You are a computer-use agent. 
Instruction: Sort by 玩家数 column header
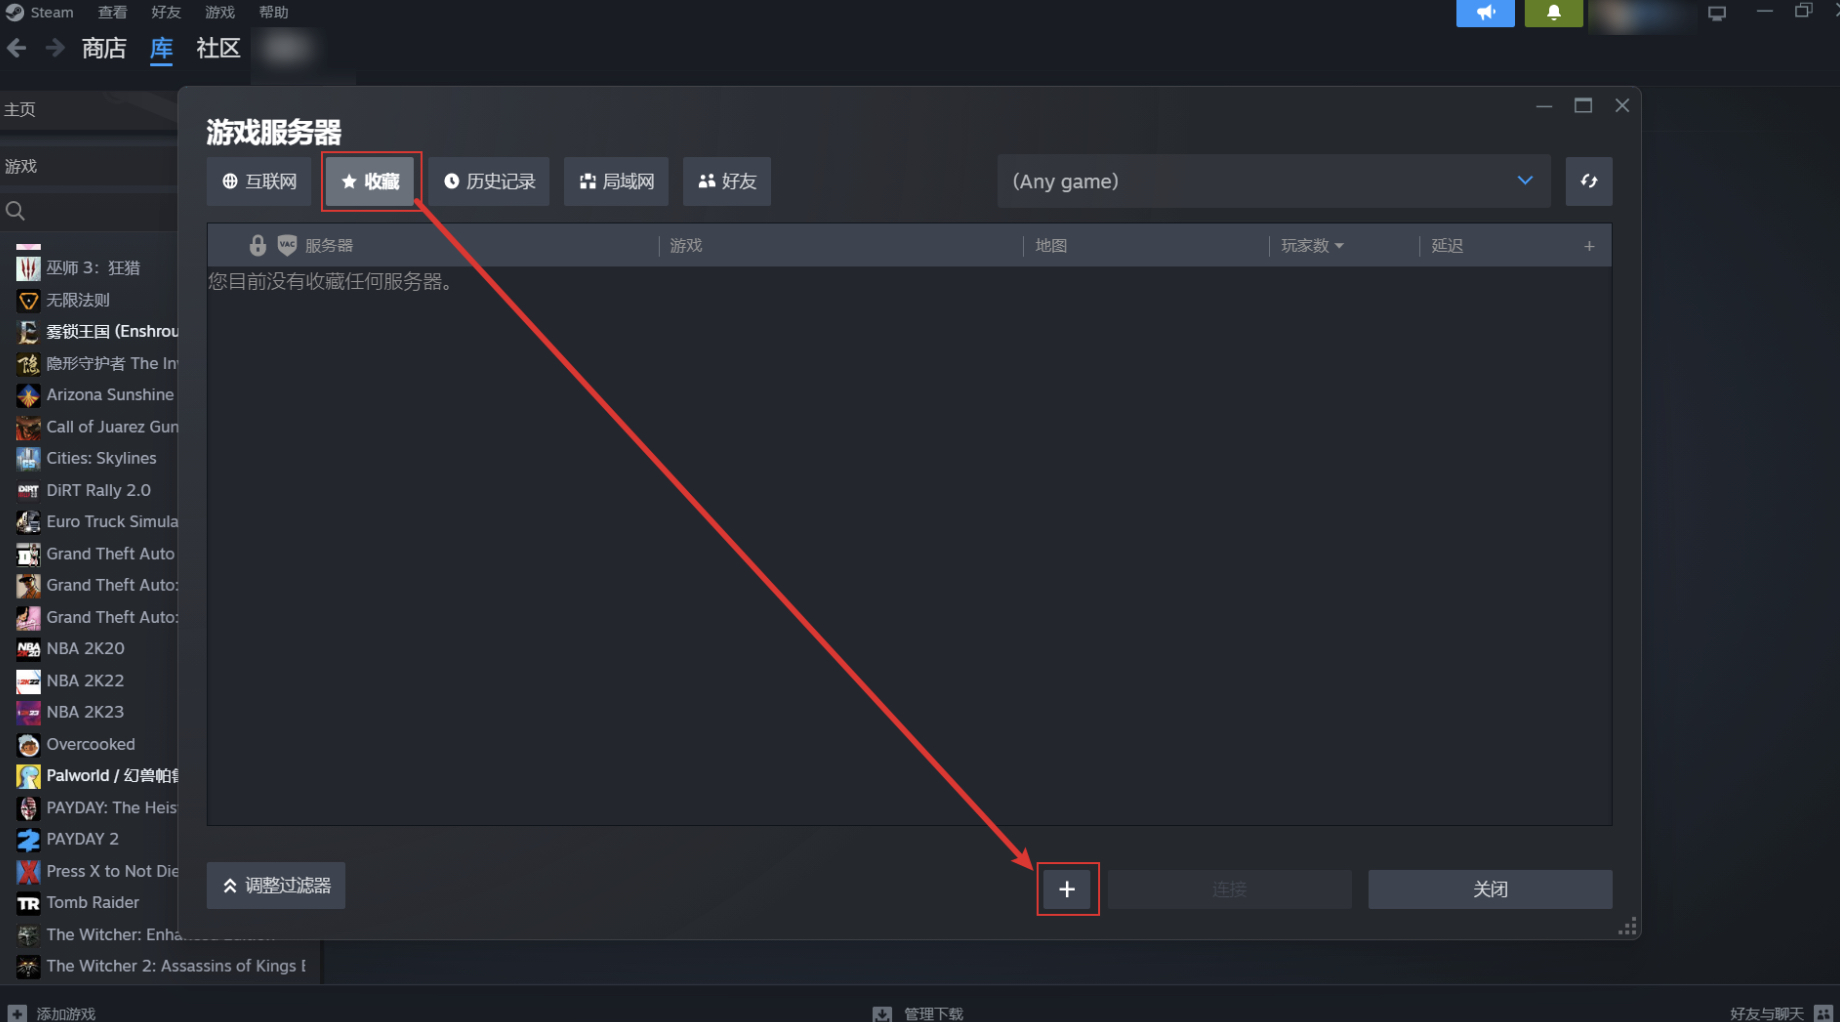[x=1312, y=245]
